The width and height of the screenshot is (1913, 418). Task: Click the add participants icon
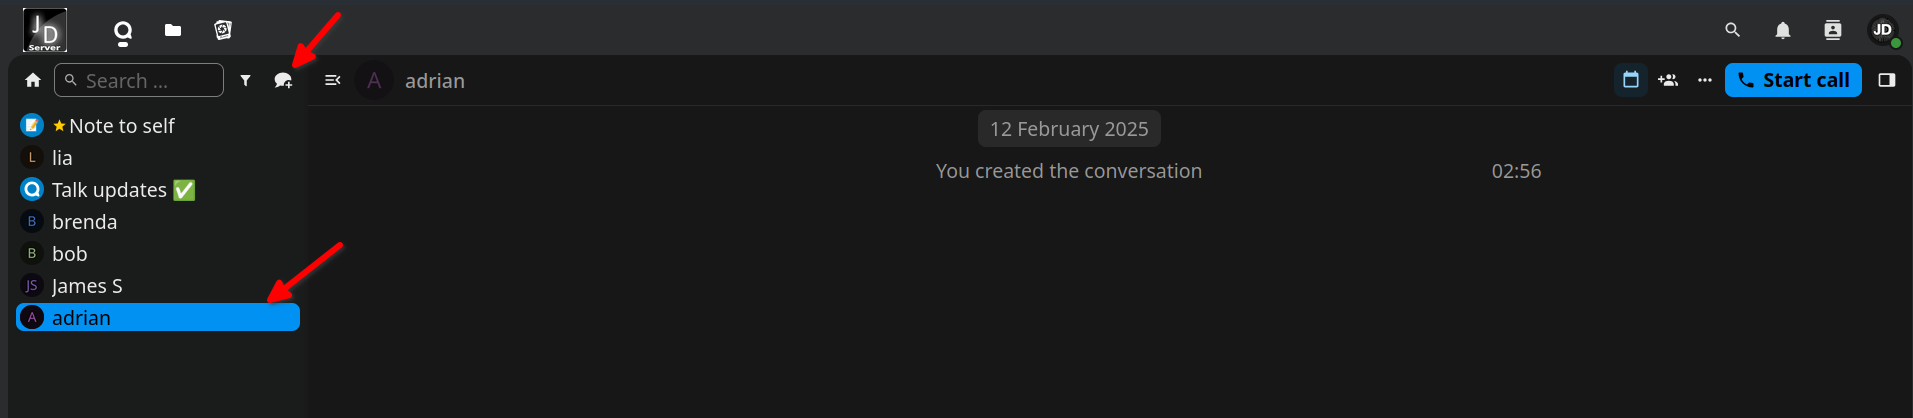pyautogui.click(x=1668, y=80)
